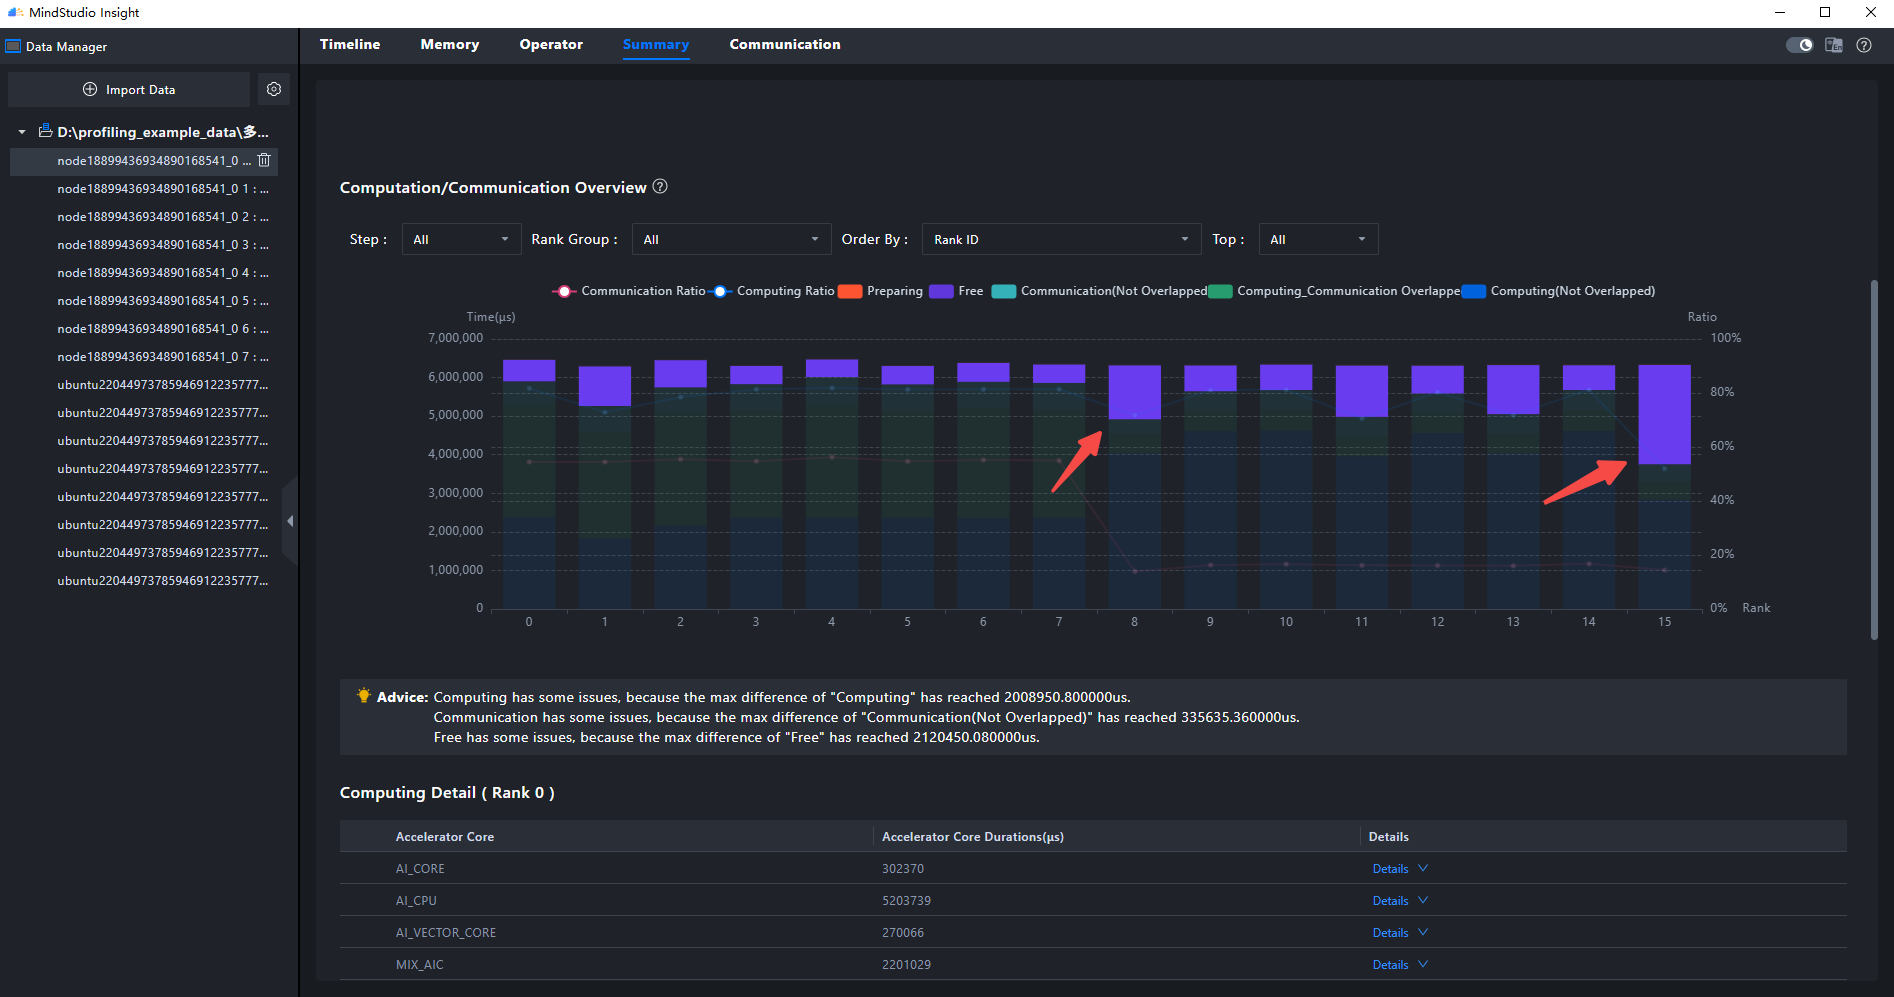Open the Overview help tooltip icon
Screen dimensions: 1894x997
coord(660,186)
